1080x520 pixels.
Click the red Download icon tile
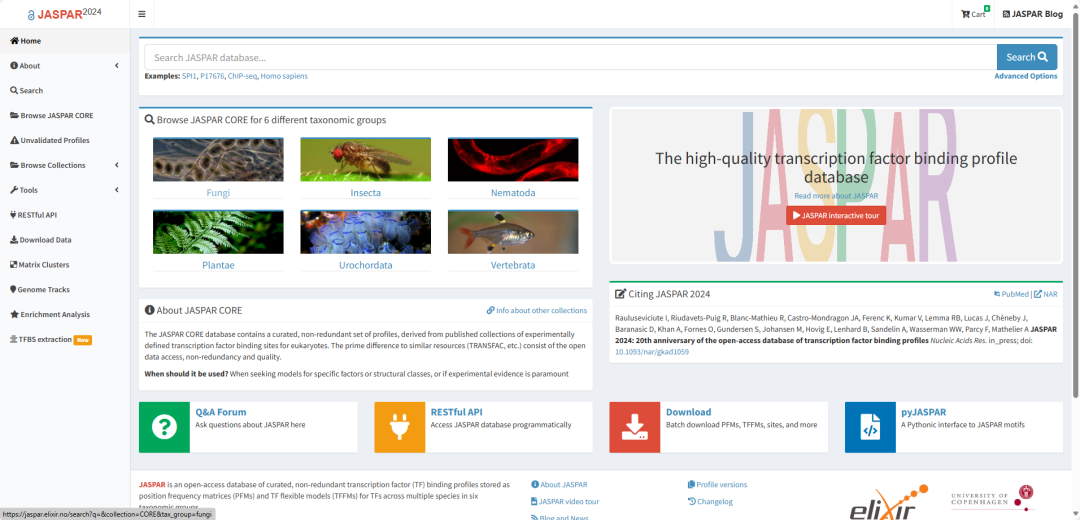pyautogui.click(x=634, y=427)
